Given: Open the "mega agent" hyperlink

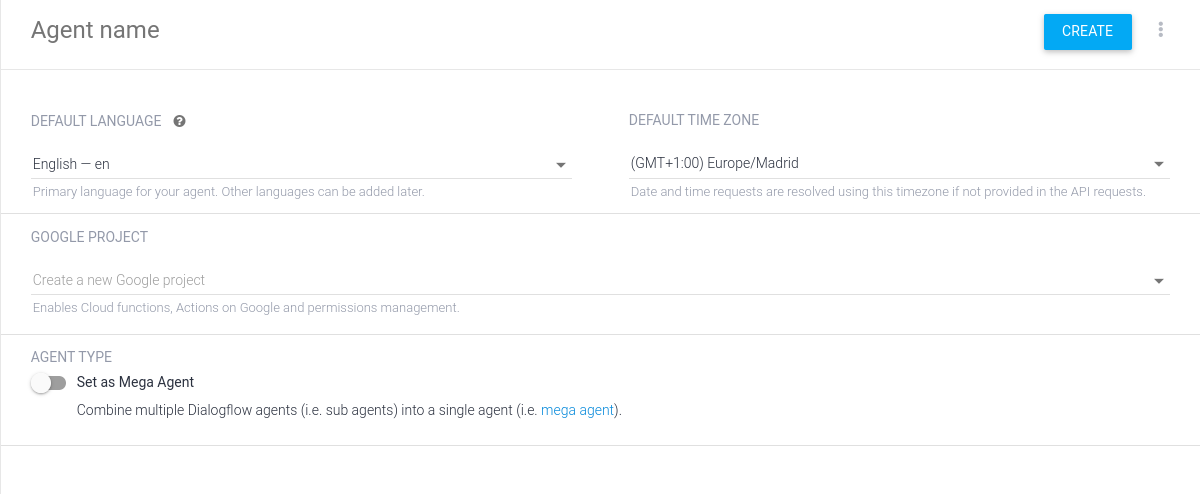Looking at the screenshot, I should (577, 410).
